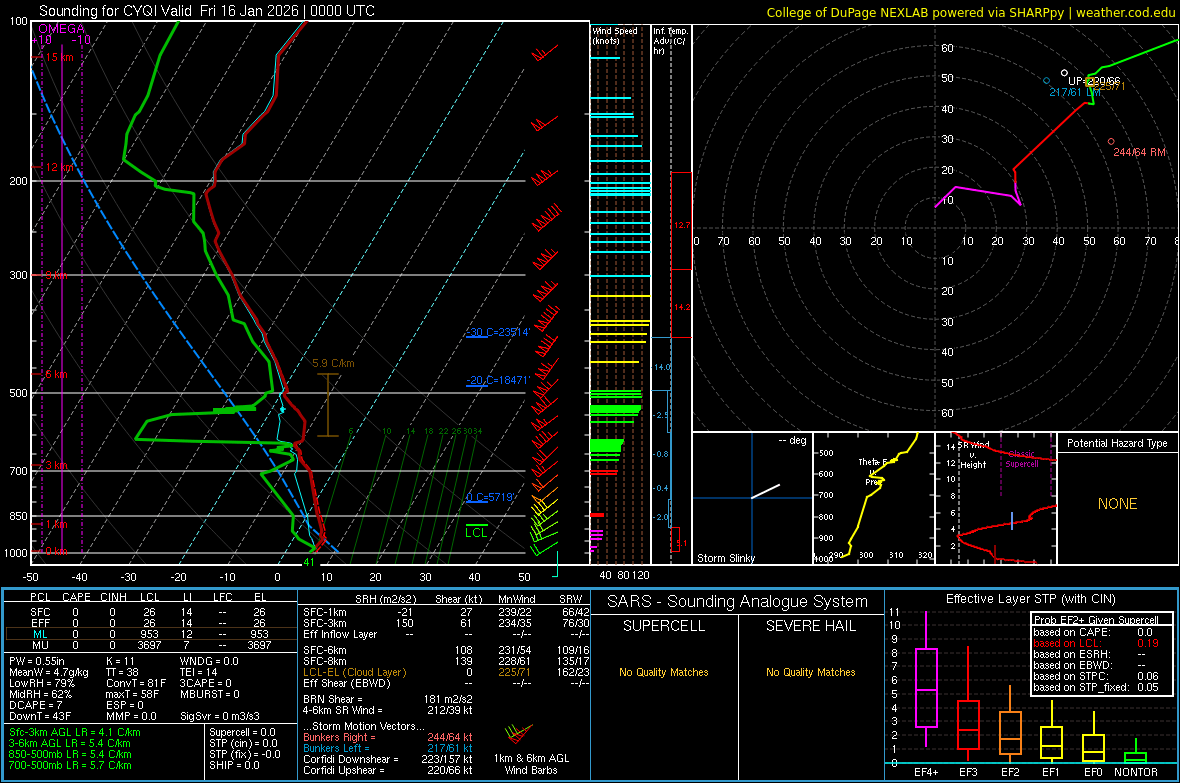Click the 'LowRH = 79%' value

(41, 684)
